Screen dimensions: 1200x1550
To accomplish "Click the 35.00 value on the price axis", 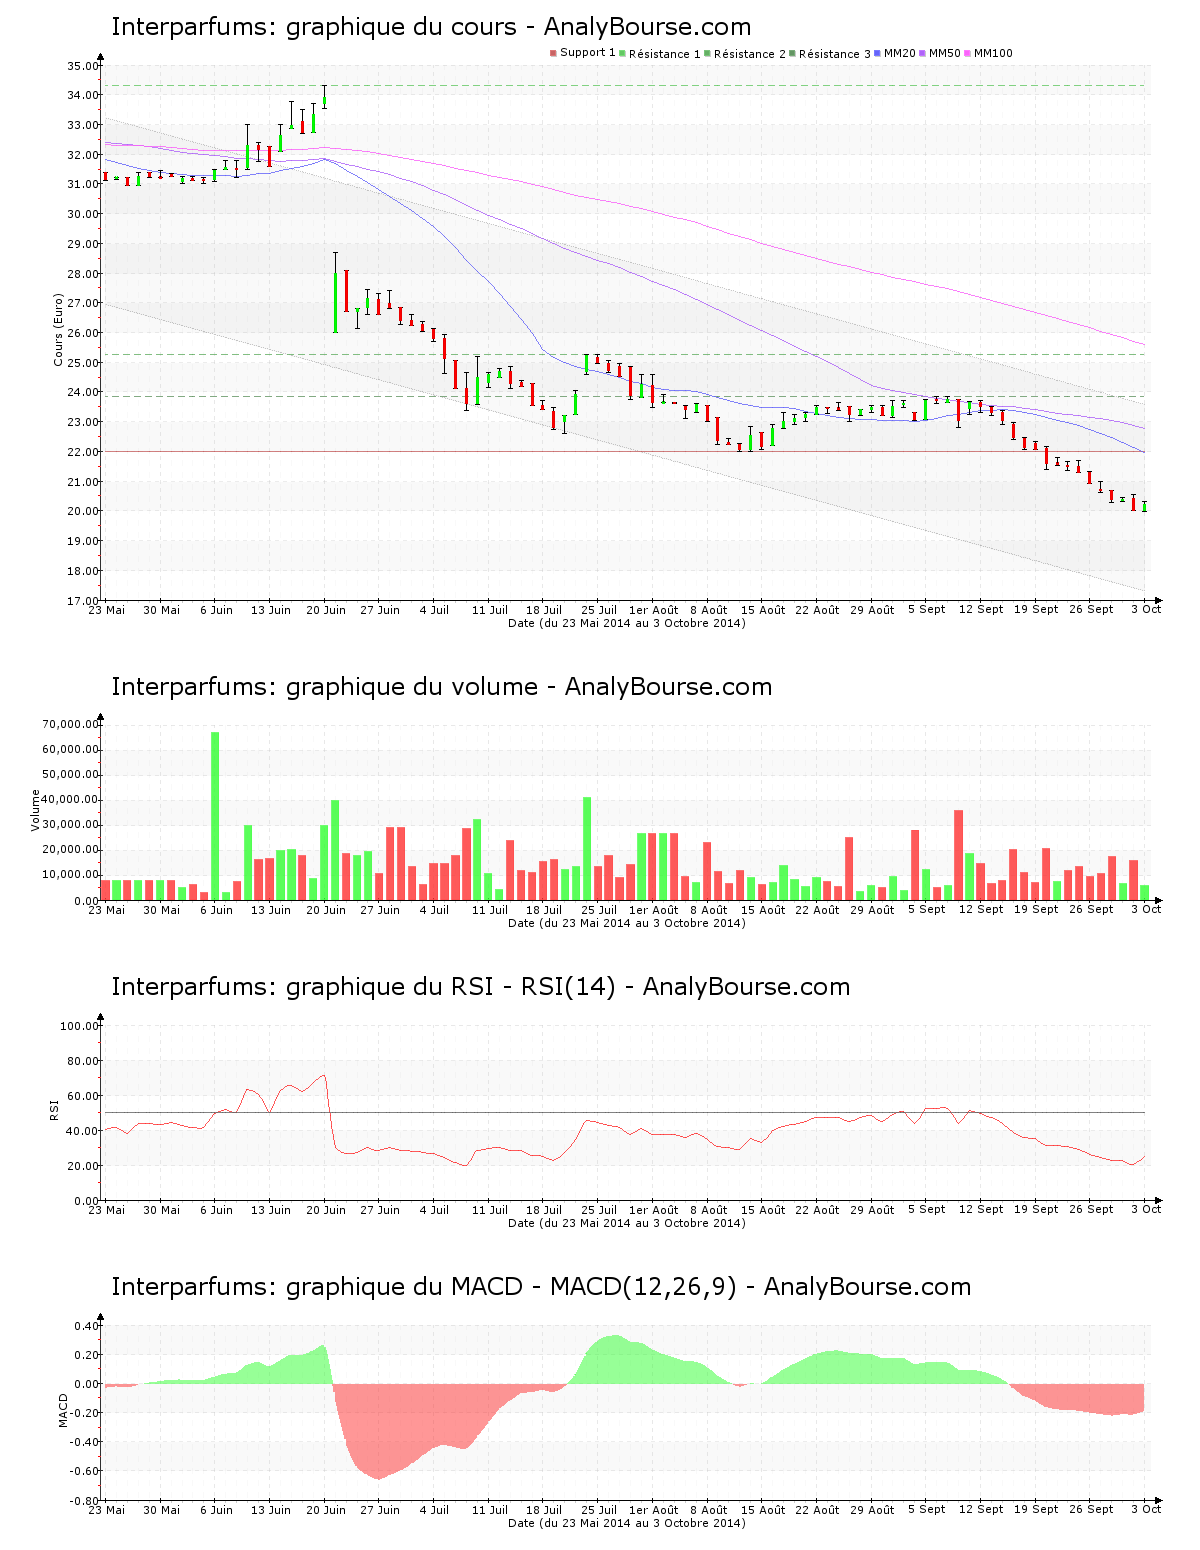I will pos(82,66).
